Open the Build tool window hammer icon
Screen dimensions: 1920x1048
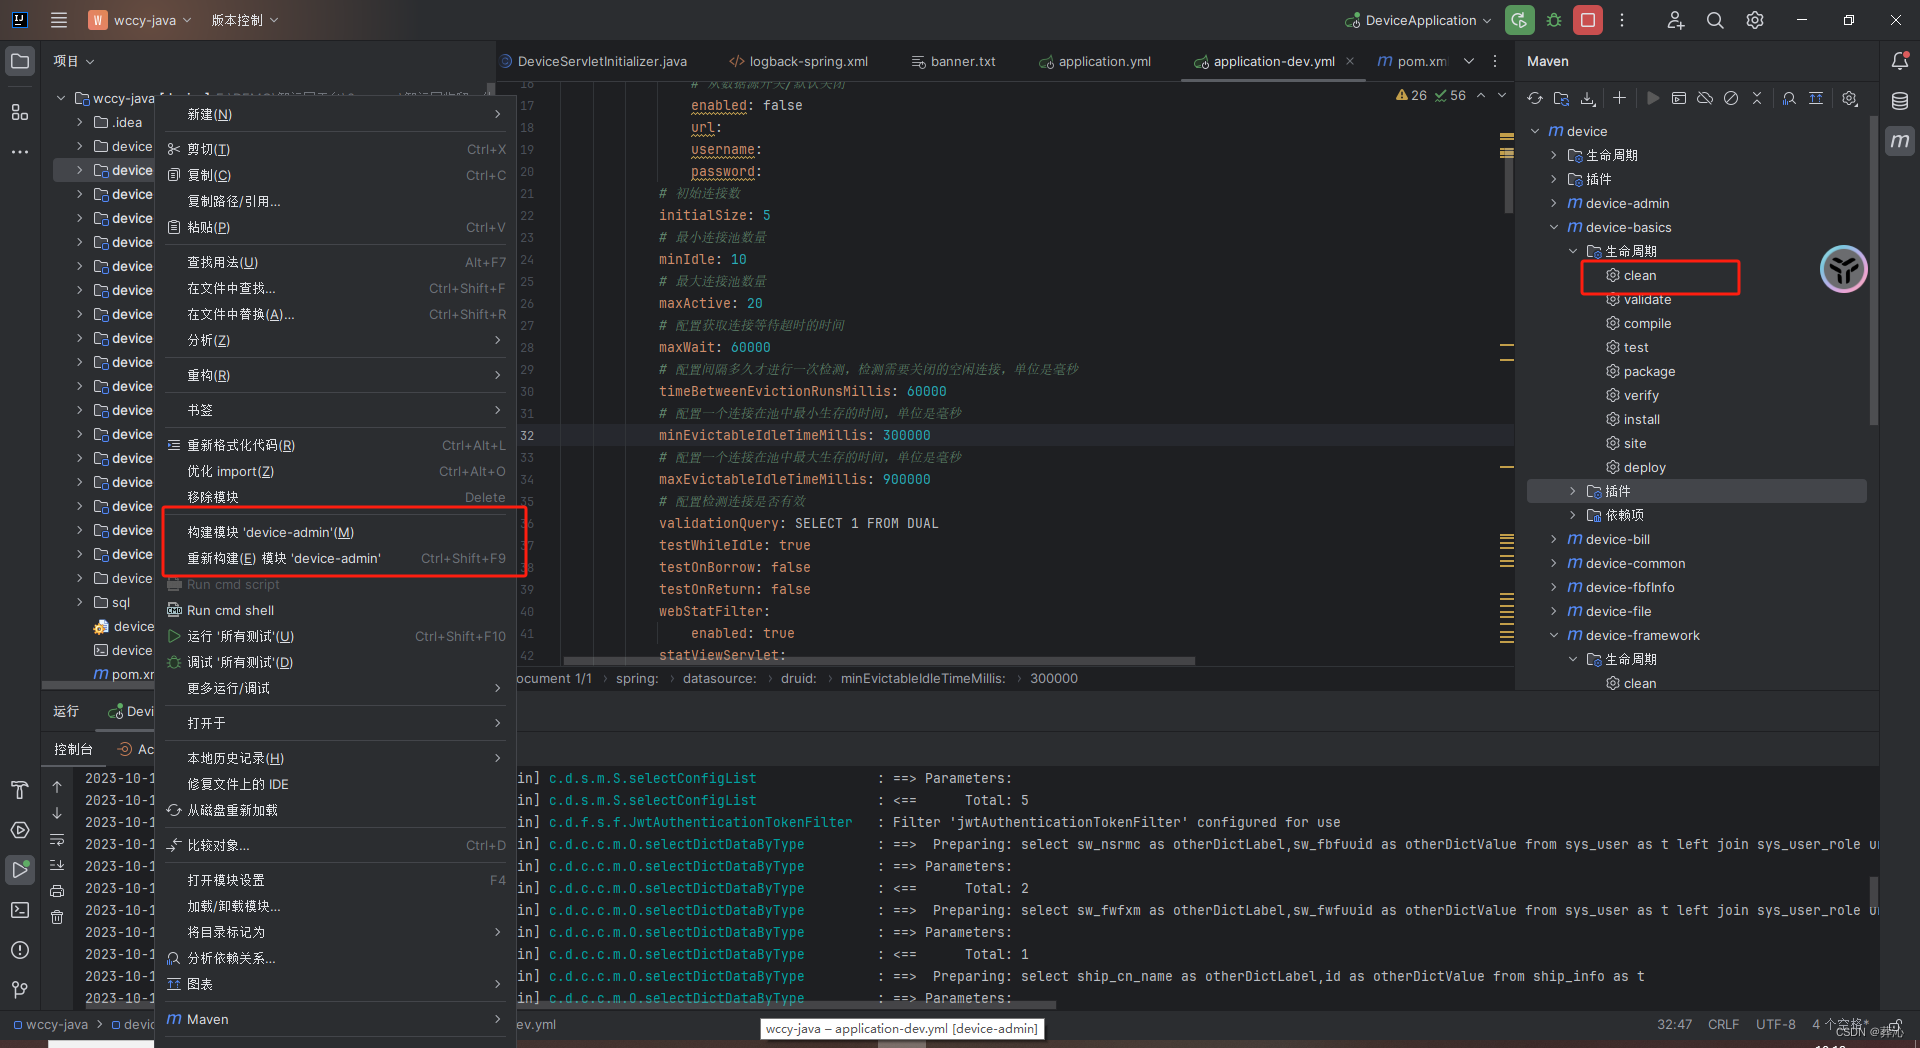coord(20,790)
